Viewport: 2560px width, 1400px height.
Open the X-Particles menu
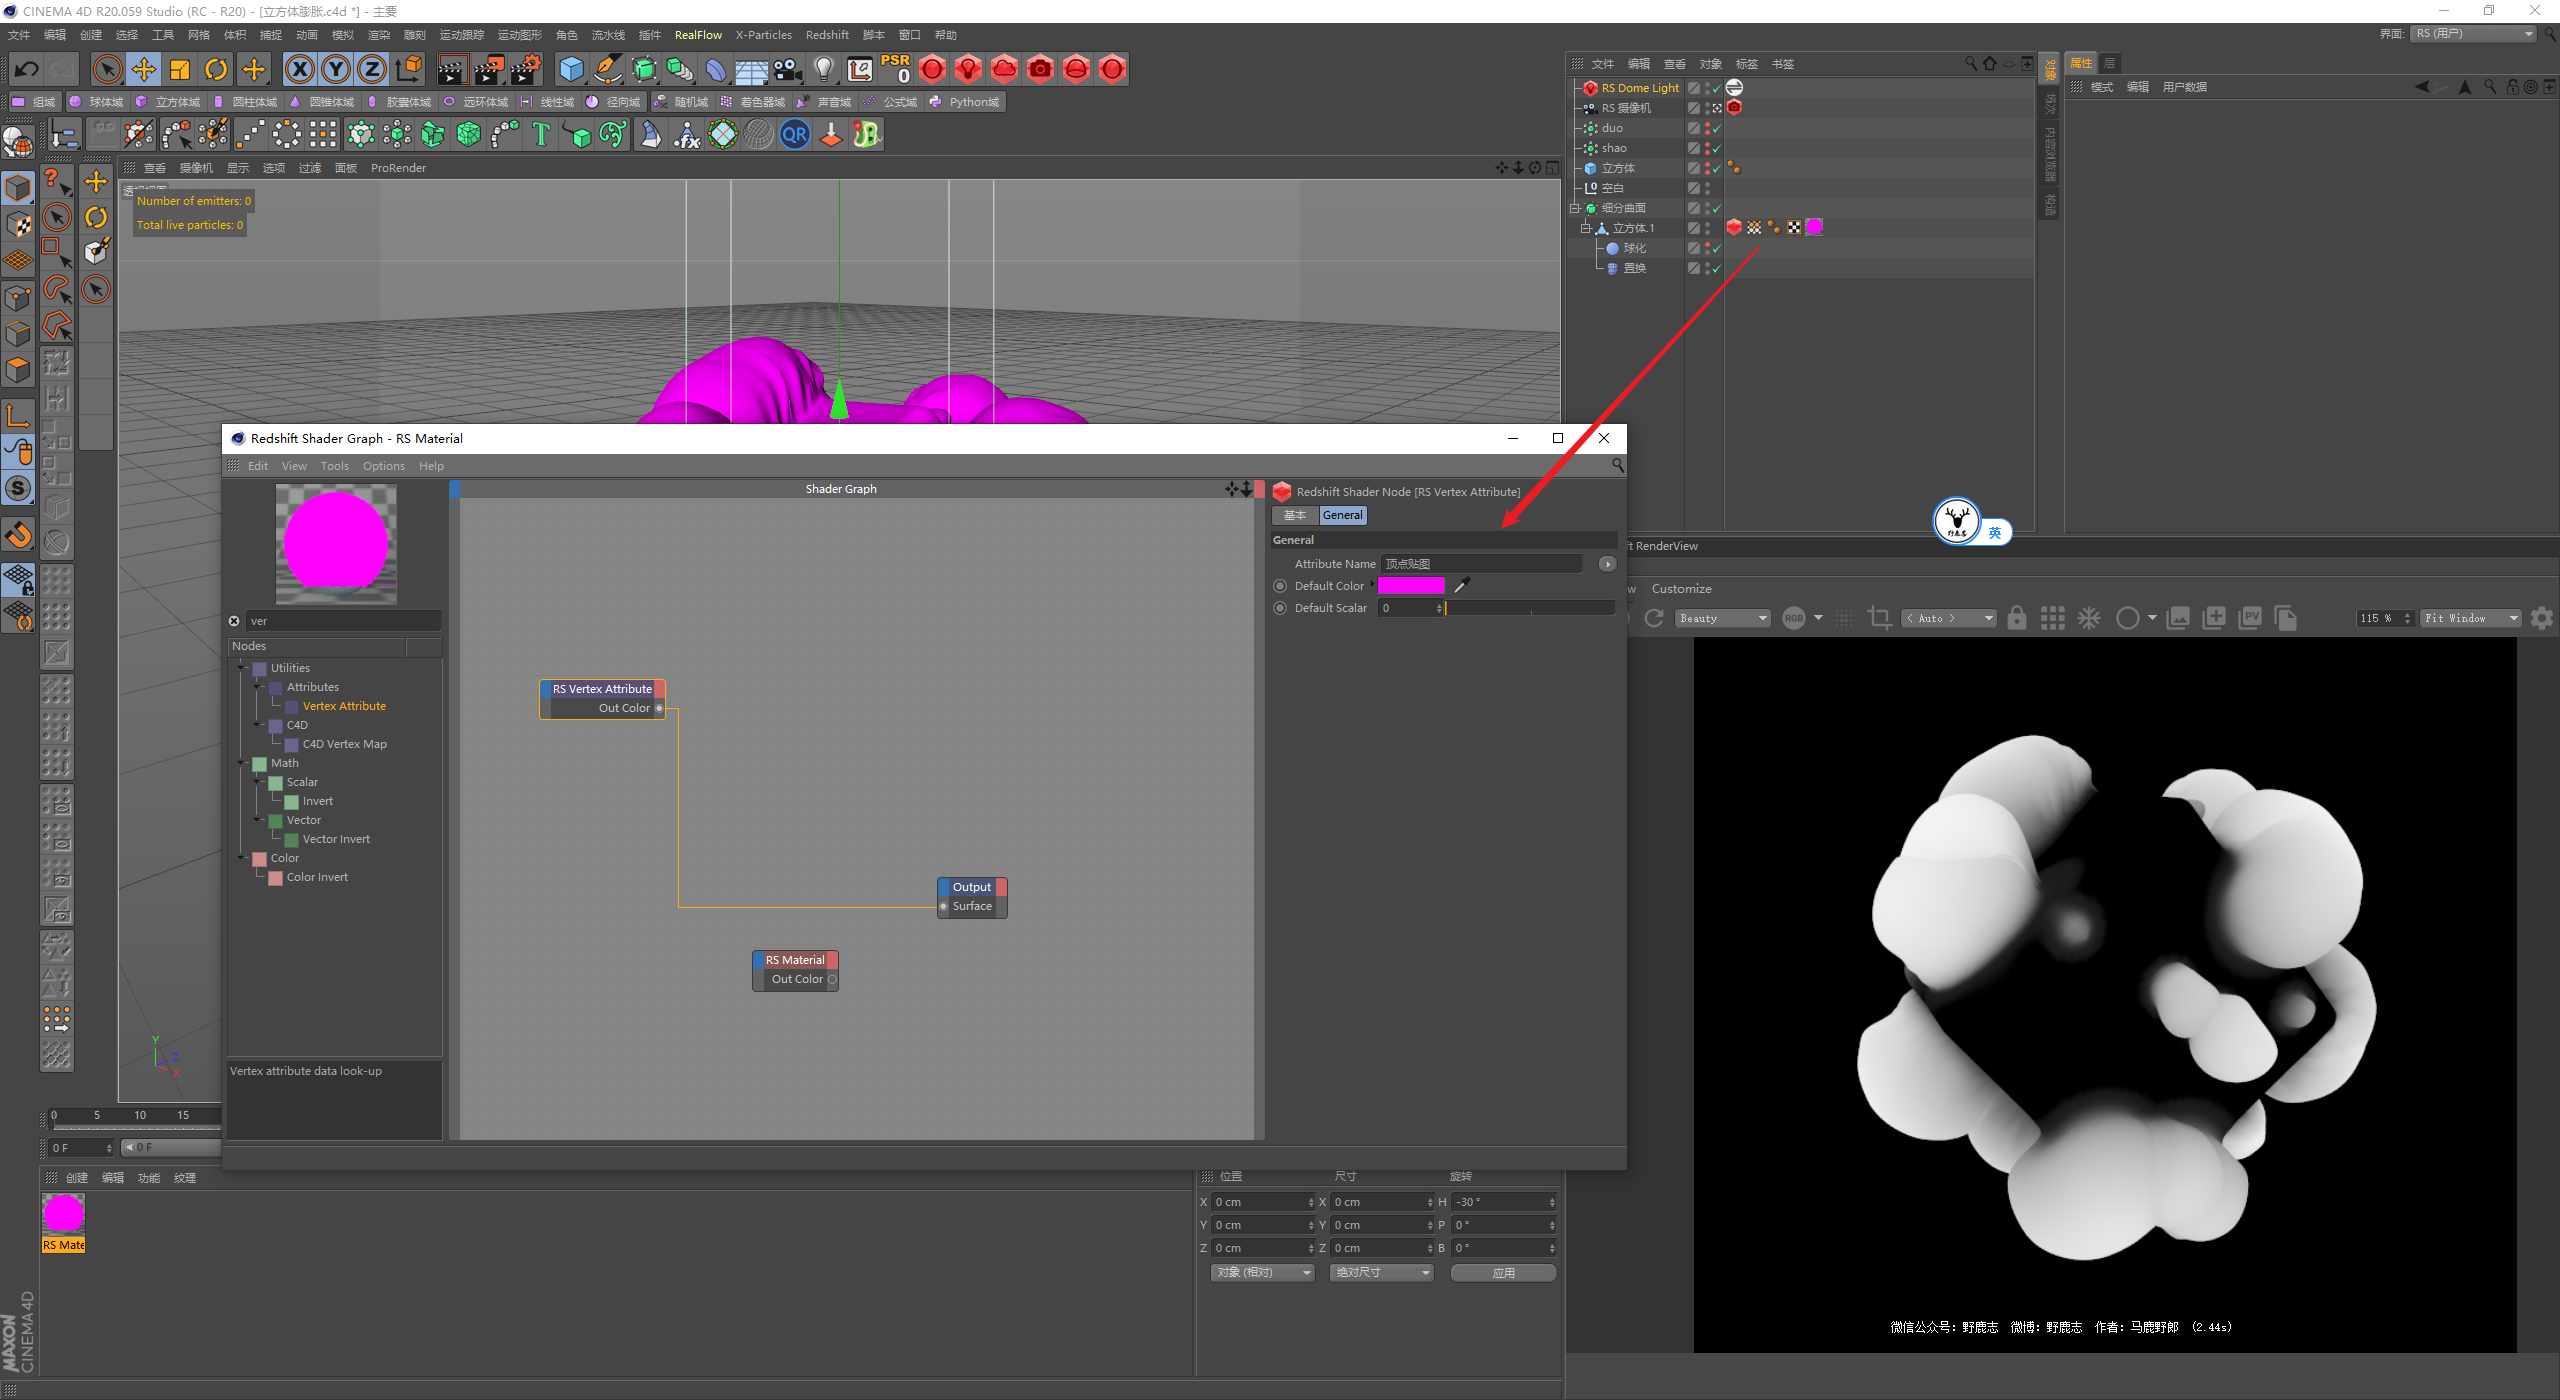click(x=763, y=35)
